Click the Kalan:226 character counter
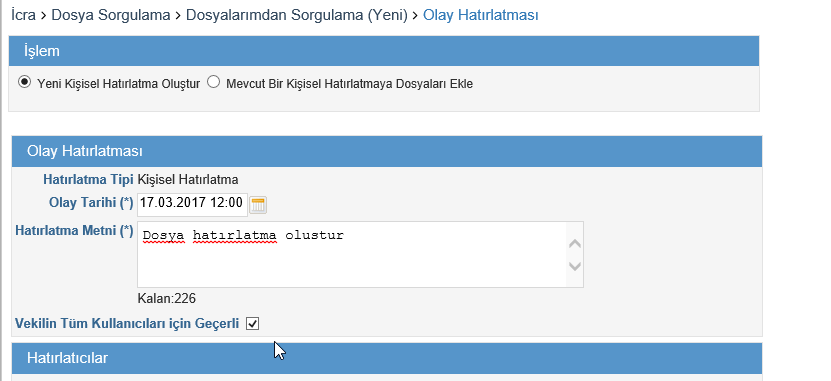Image resolution: width=831 pixels, height=381 pixels. click(166, 299)
